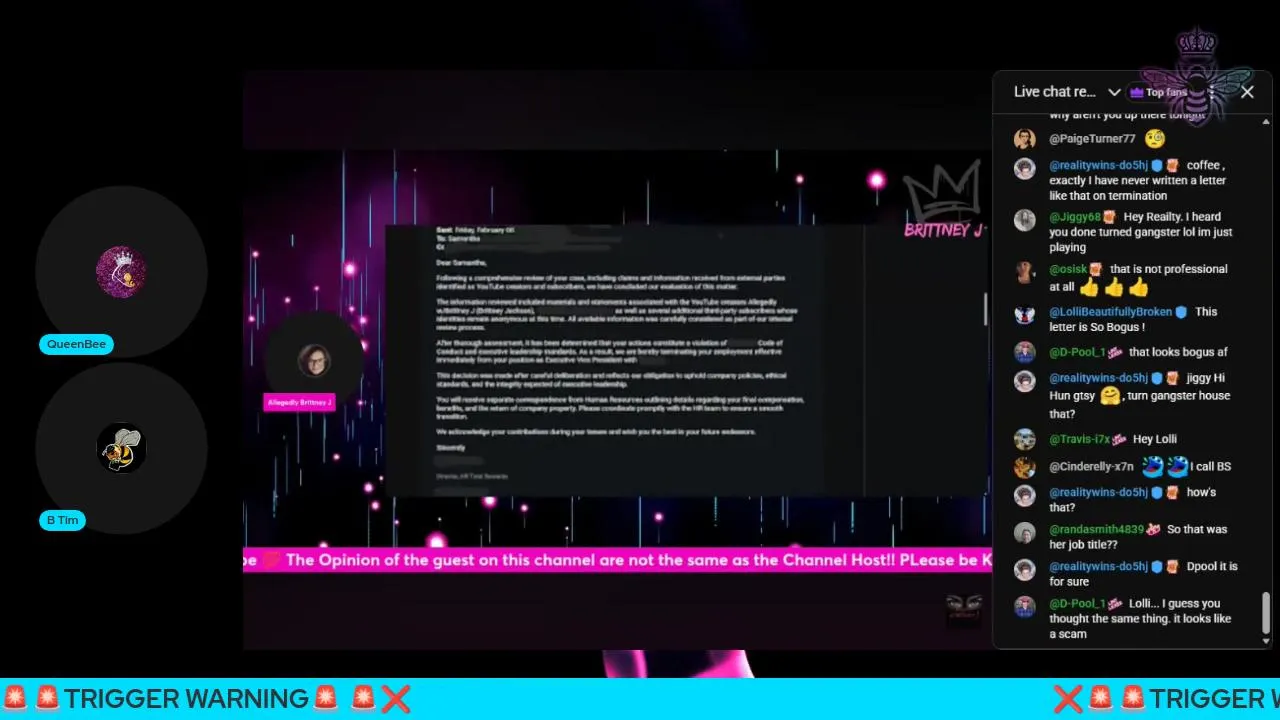Expand the Live chat replay dropdown chevron
Viewport: 1280px width, 720px height.
[1114, 92]
